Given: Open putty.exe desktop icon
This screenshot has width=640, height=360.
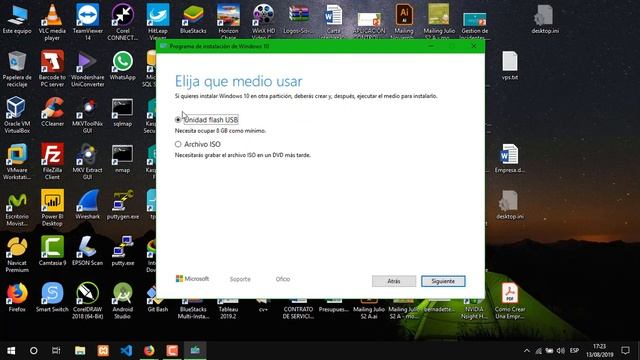Looking at the screenshot, I should click(122, 251).
